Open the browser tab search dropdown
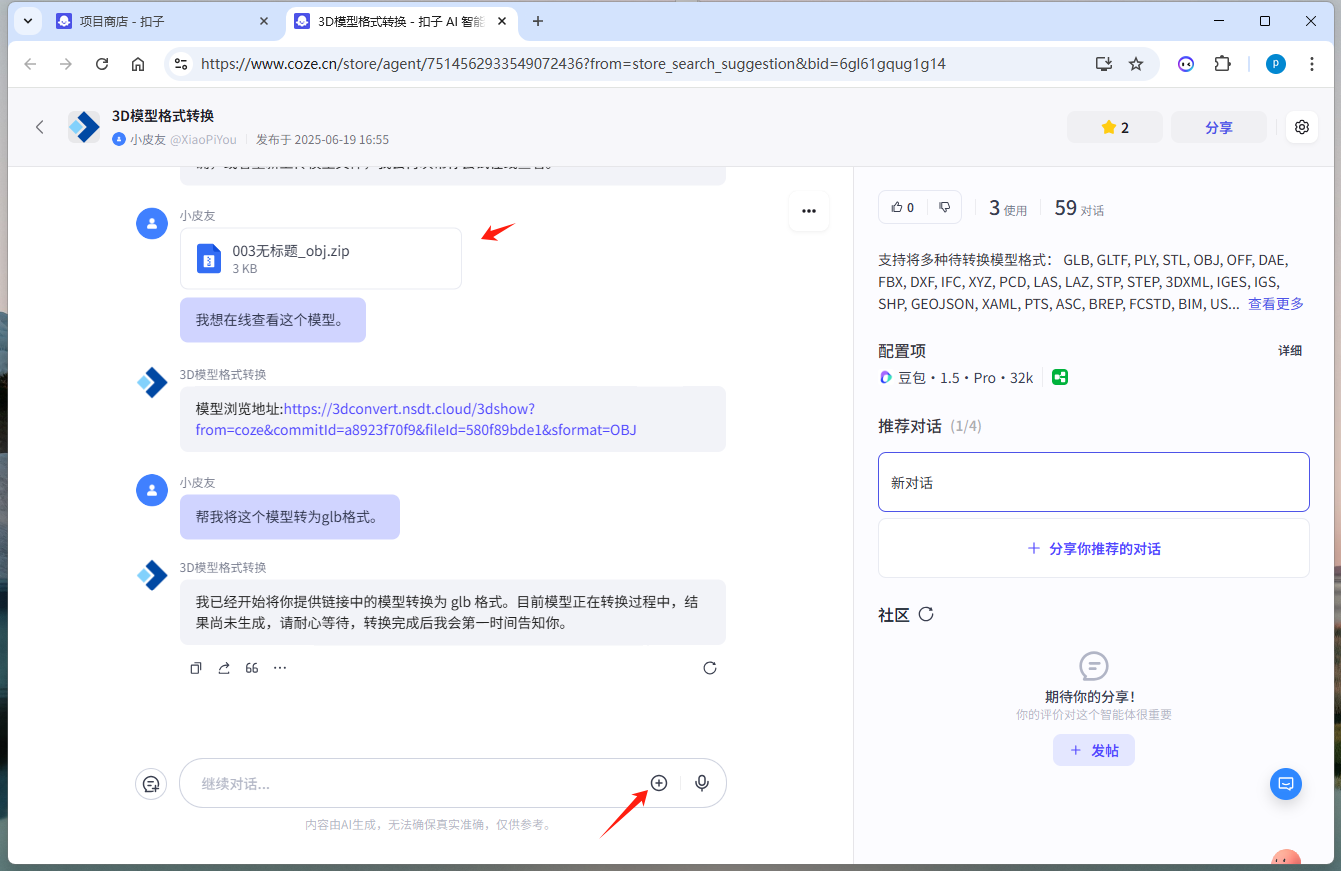 point(27,21)
